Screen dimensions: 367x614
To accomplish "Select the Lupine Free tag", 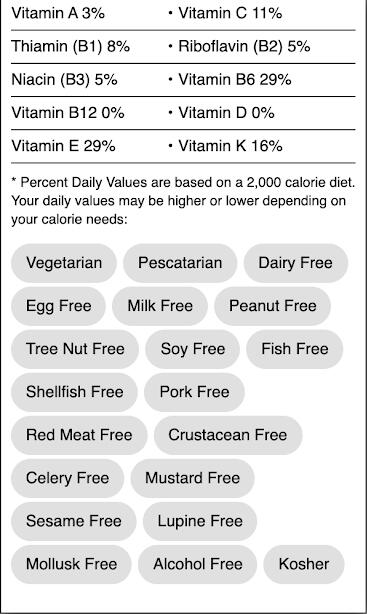I will click(x=200, y=521).
